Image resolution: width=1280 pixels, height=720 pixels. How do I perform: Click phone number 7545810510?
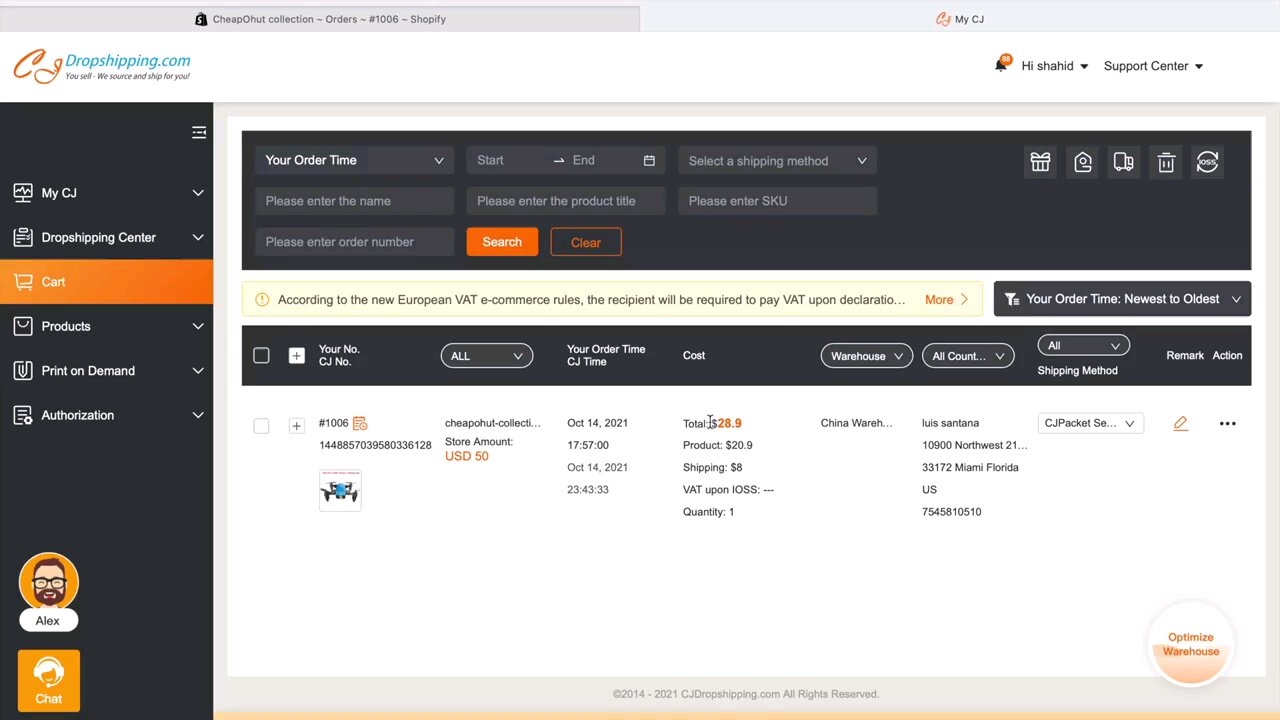[952, 512]
